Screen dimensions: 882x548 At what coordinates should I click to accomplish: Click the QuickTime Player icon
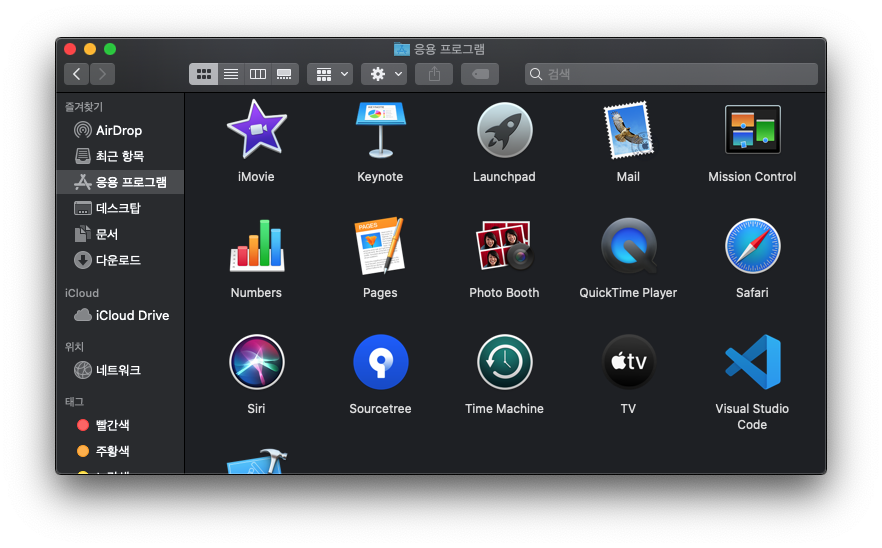628,246
